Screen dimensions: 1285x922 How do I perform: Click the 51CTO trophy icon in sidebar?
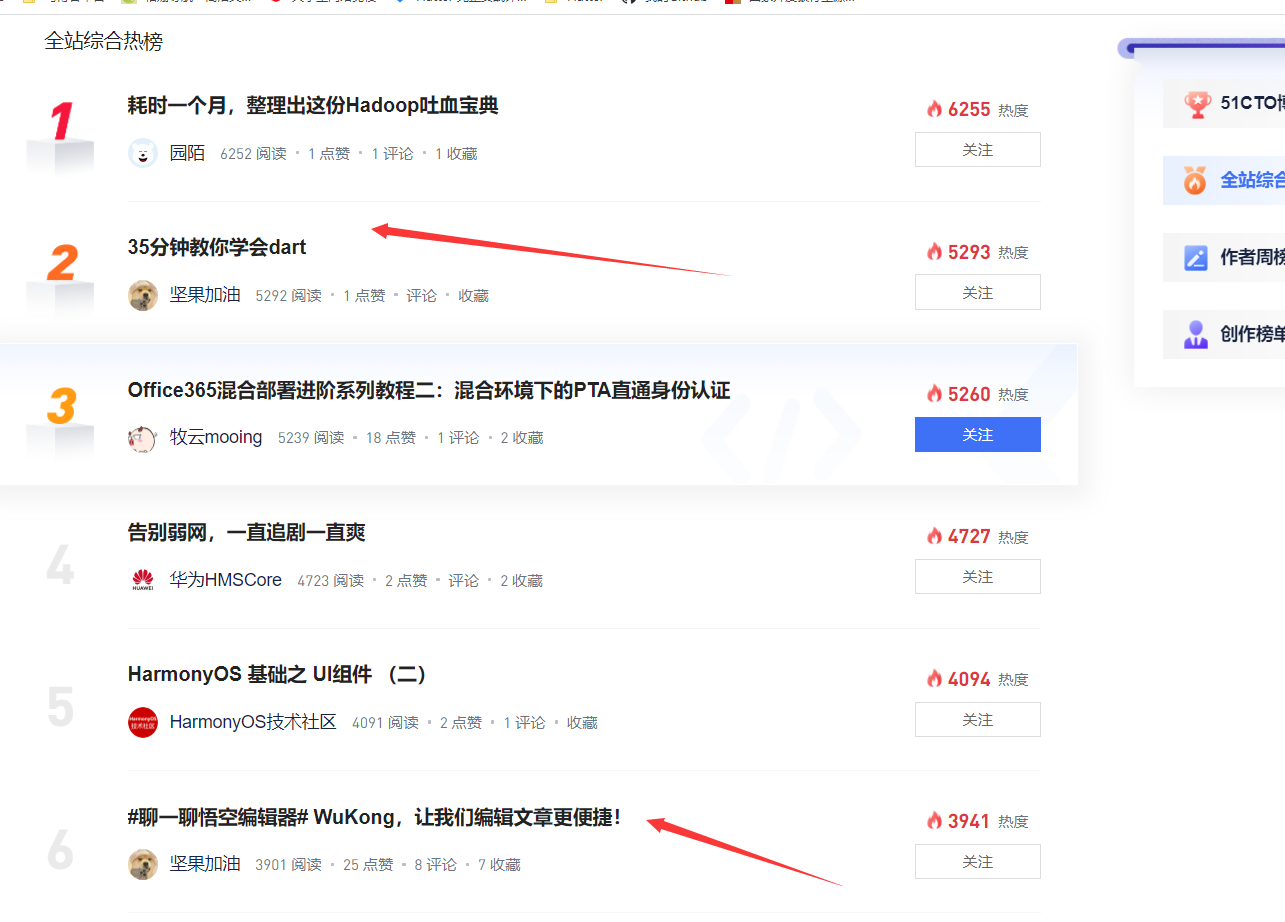click(x=1196, y=104)
